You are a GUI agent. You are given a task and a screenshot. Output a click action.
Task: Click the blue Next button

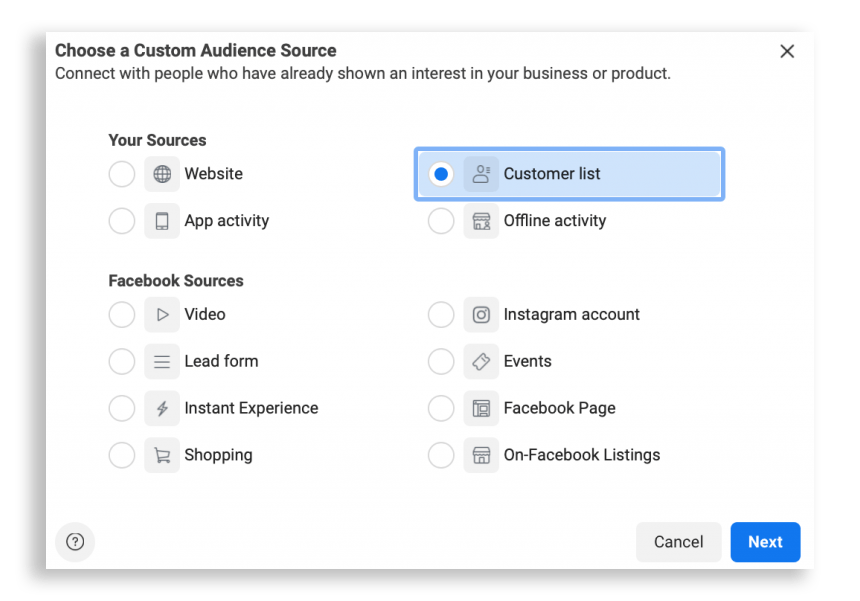pyautogui.click(x=765, y=542)
